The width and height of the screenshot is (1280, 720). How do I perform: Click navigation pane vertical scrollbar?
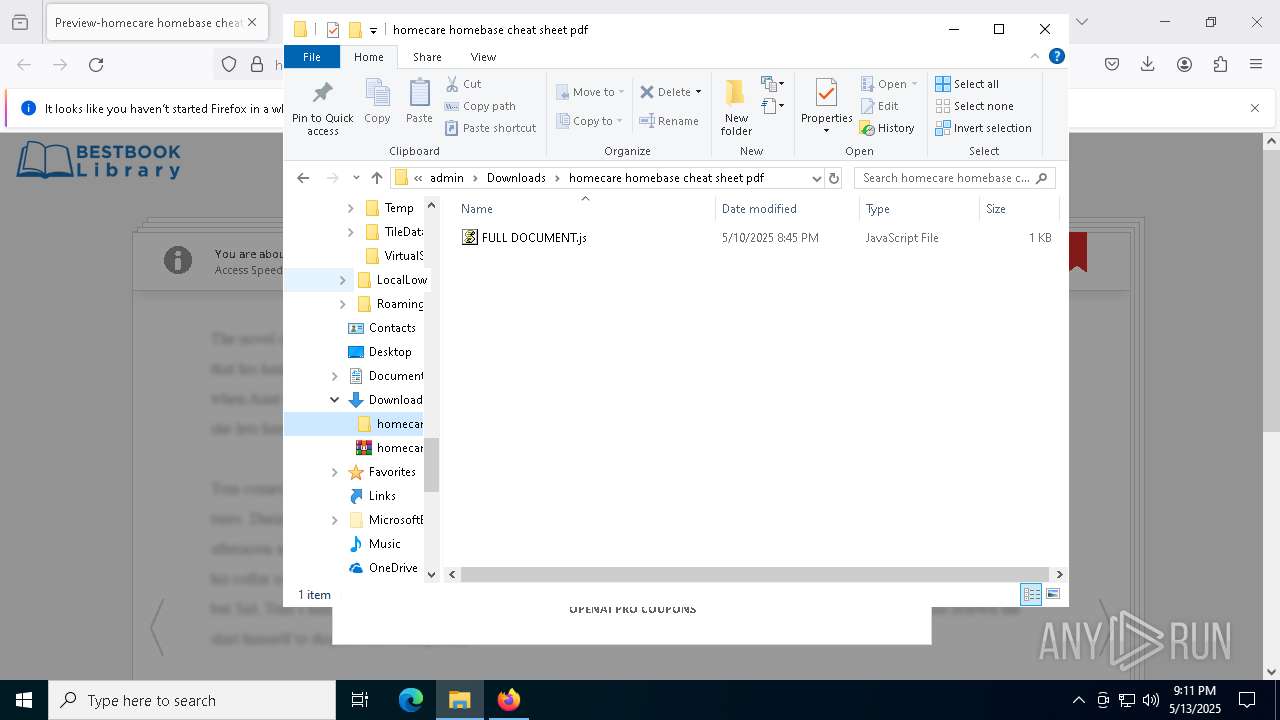coord(432,465)
